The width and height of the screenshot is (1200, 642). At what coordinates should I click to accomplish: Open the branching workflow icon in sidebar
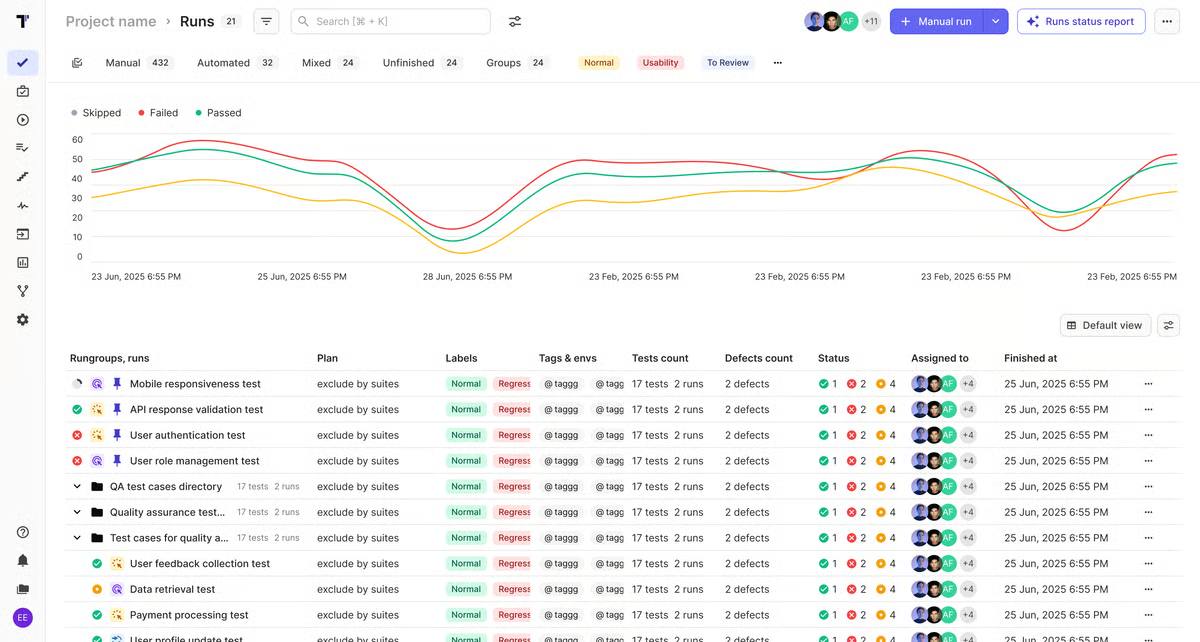click(22, 290)
